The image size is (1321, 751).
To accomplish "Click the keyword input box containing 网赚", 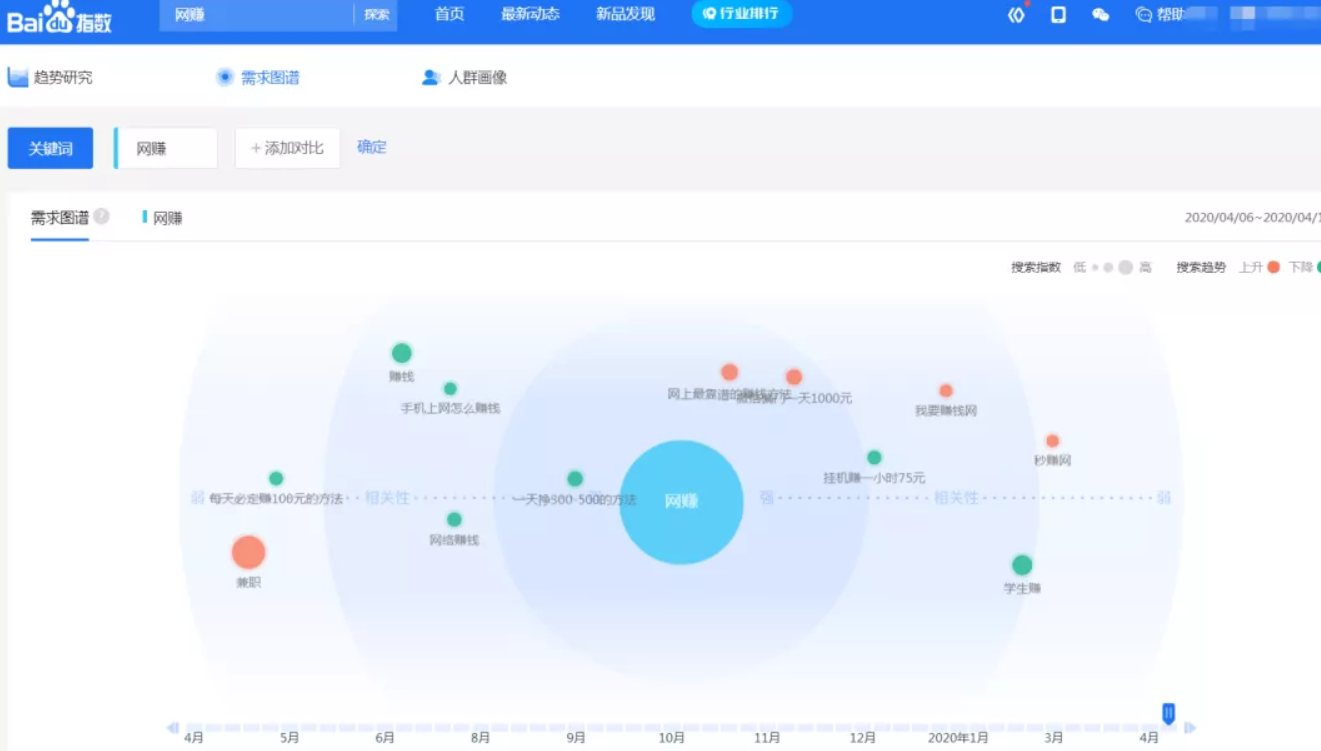I will (166, 148).
